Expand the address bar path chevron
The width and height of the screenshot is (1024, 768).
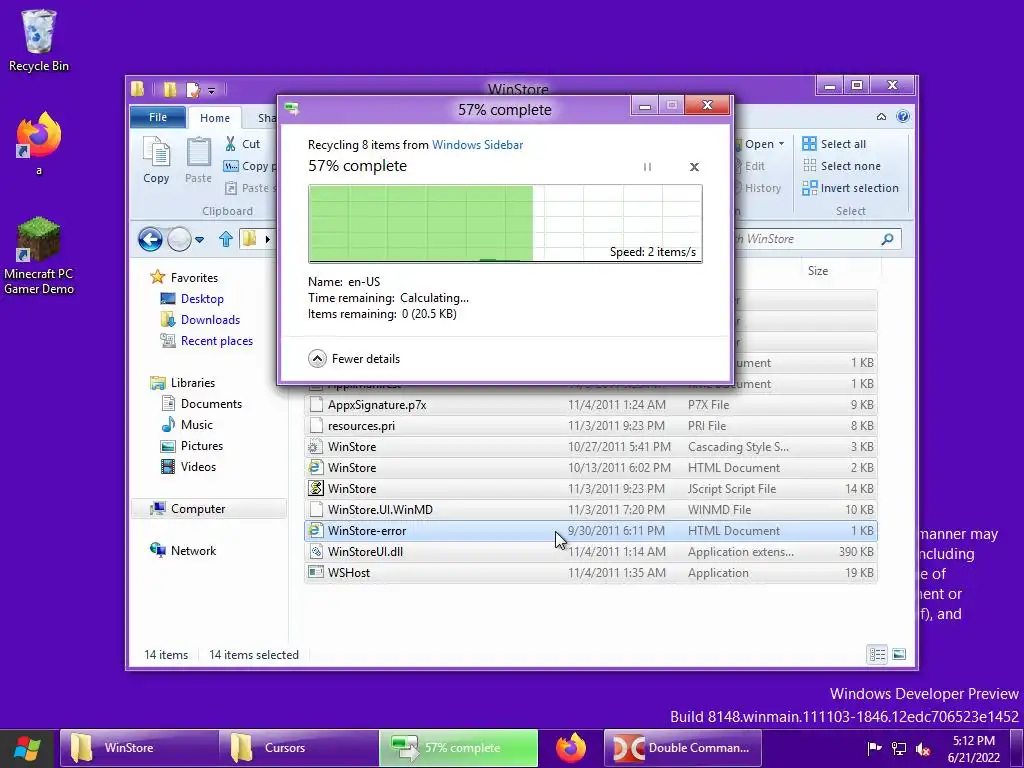(267, 239)
